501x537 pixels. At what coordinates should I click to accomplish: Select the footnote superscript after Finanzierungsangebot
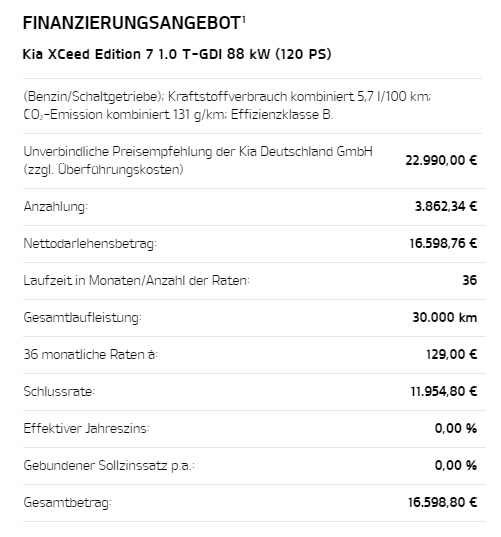point(244,19)
